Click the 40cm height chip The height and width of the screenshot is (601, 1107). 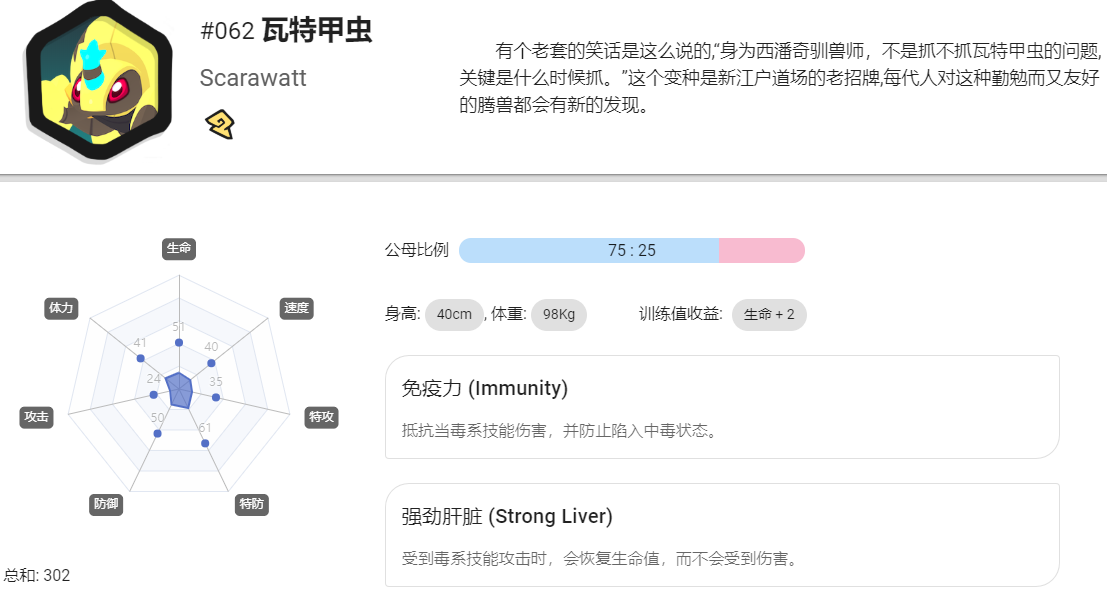454,314
